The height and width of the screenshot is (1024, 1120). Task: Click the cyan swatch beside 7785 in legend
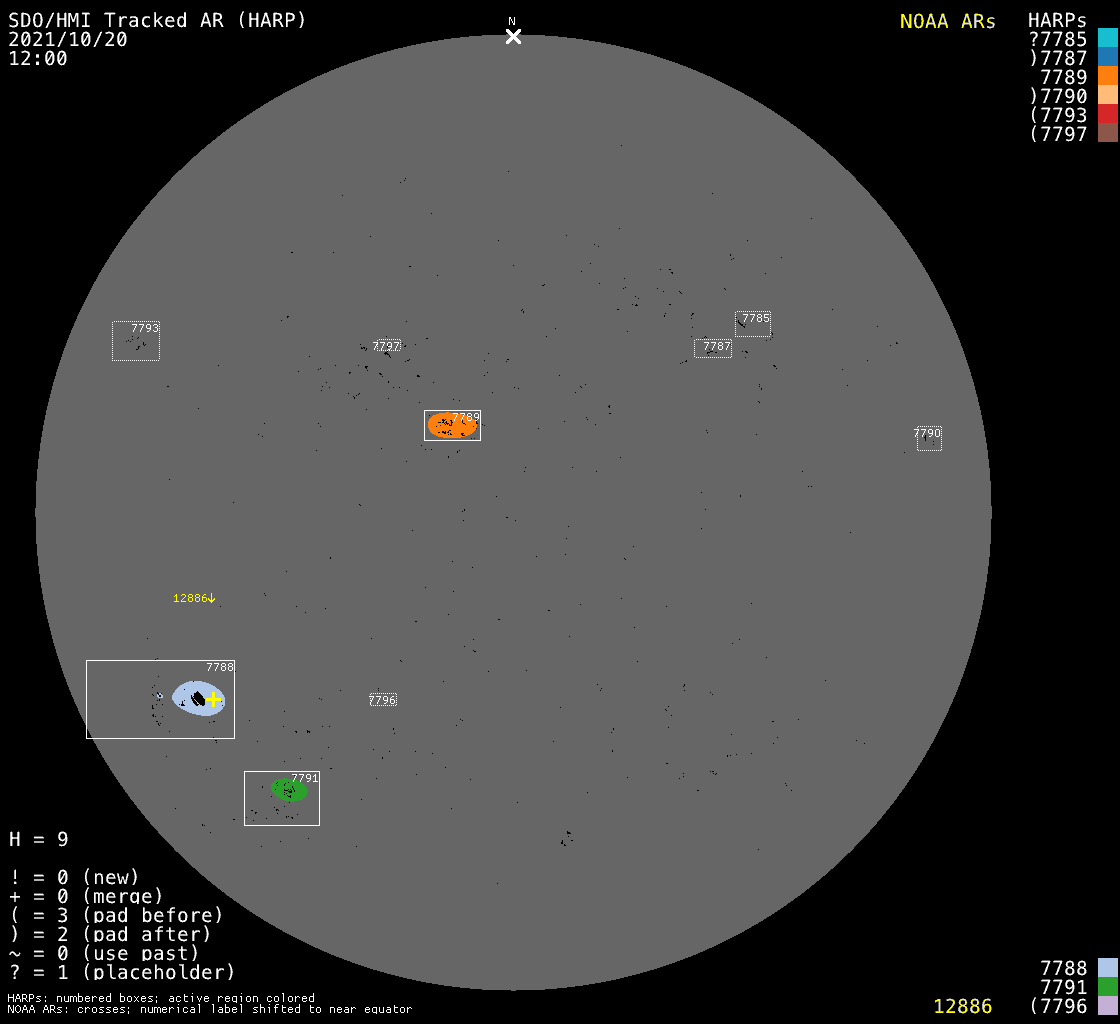pyautogui.click(x=1107, y=38)
